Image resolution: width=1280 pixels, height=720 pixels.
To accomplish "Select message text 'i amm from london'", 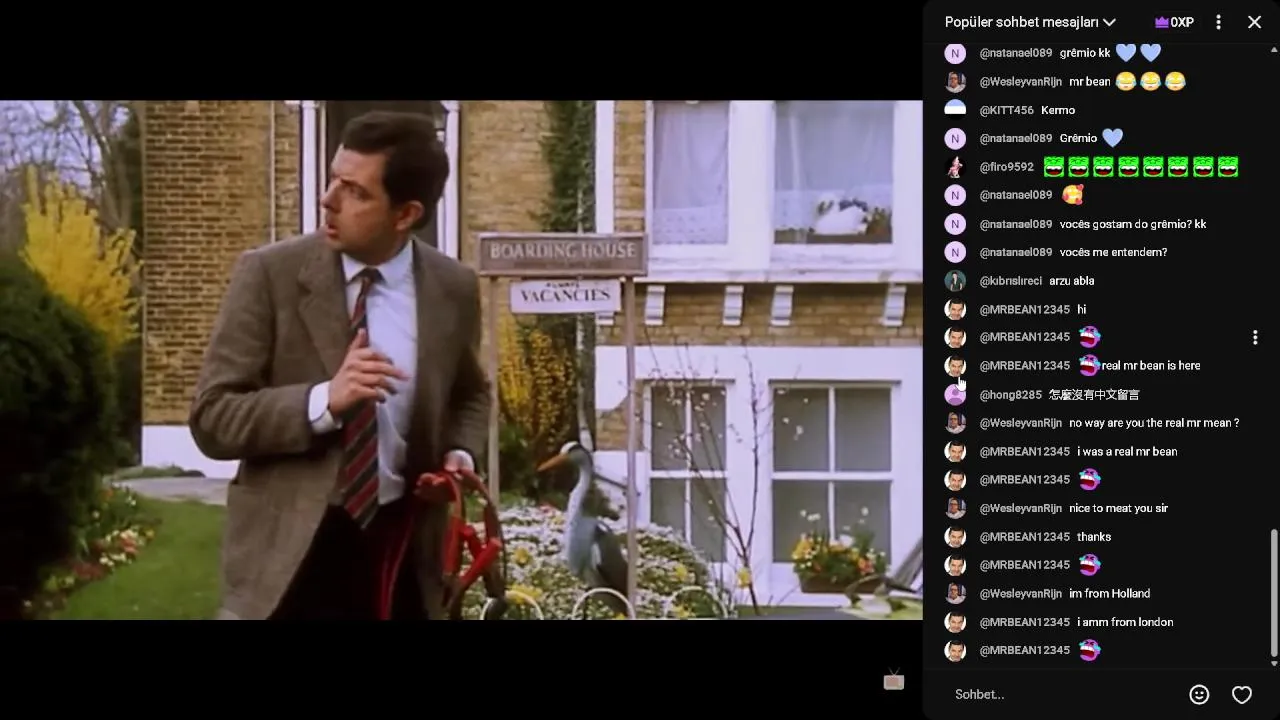I will pyautogui.click(x=1125, y=622).
